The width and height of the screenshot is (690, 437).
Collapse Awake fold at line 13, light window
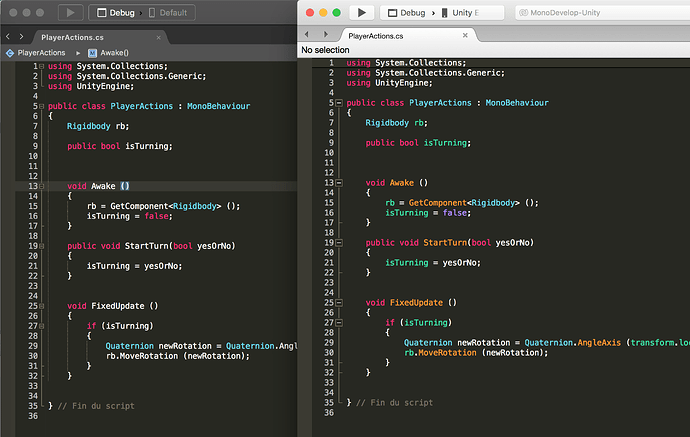(x=339, y=183)
